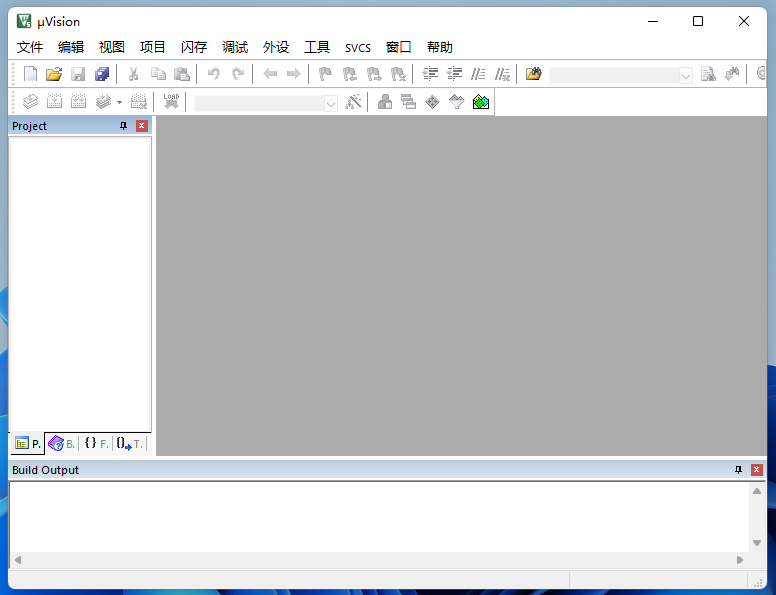Open Manage Multi-Project Workspace icon
The image size is (776, 595).
[409, 102]
